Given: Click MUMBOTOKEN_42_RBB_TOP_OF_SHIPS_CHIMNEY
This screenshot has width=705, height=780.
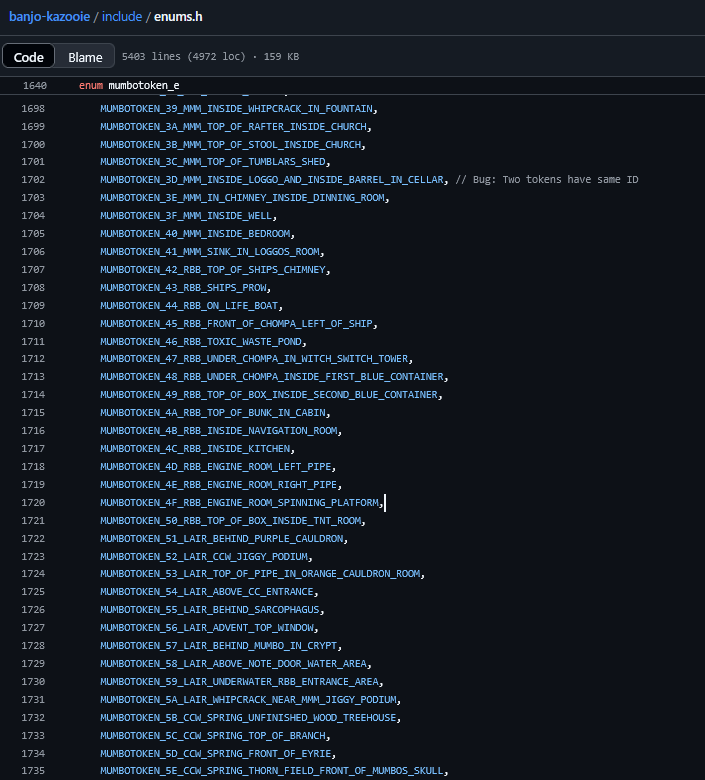Looking at the screenshot, I should point(213,270).
